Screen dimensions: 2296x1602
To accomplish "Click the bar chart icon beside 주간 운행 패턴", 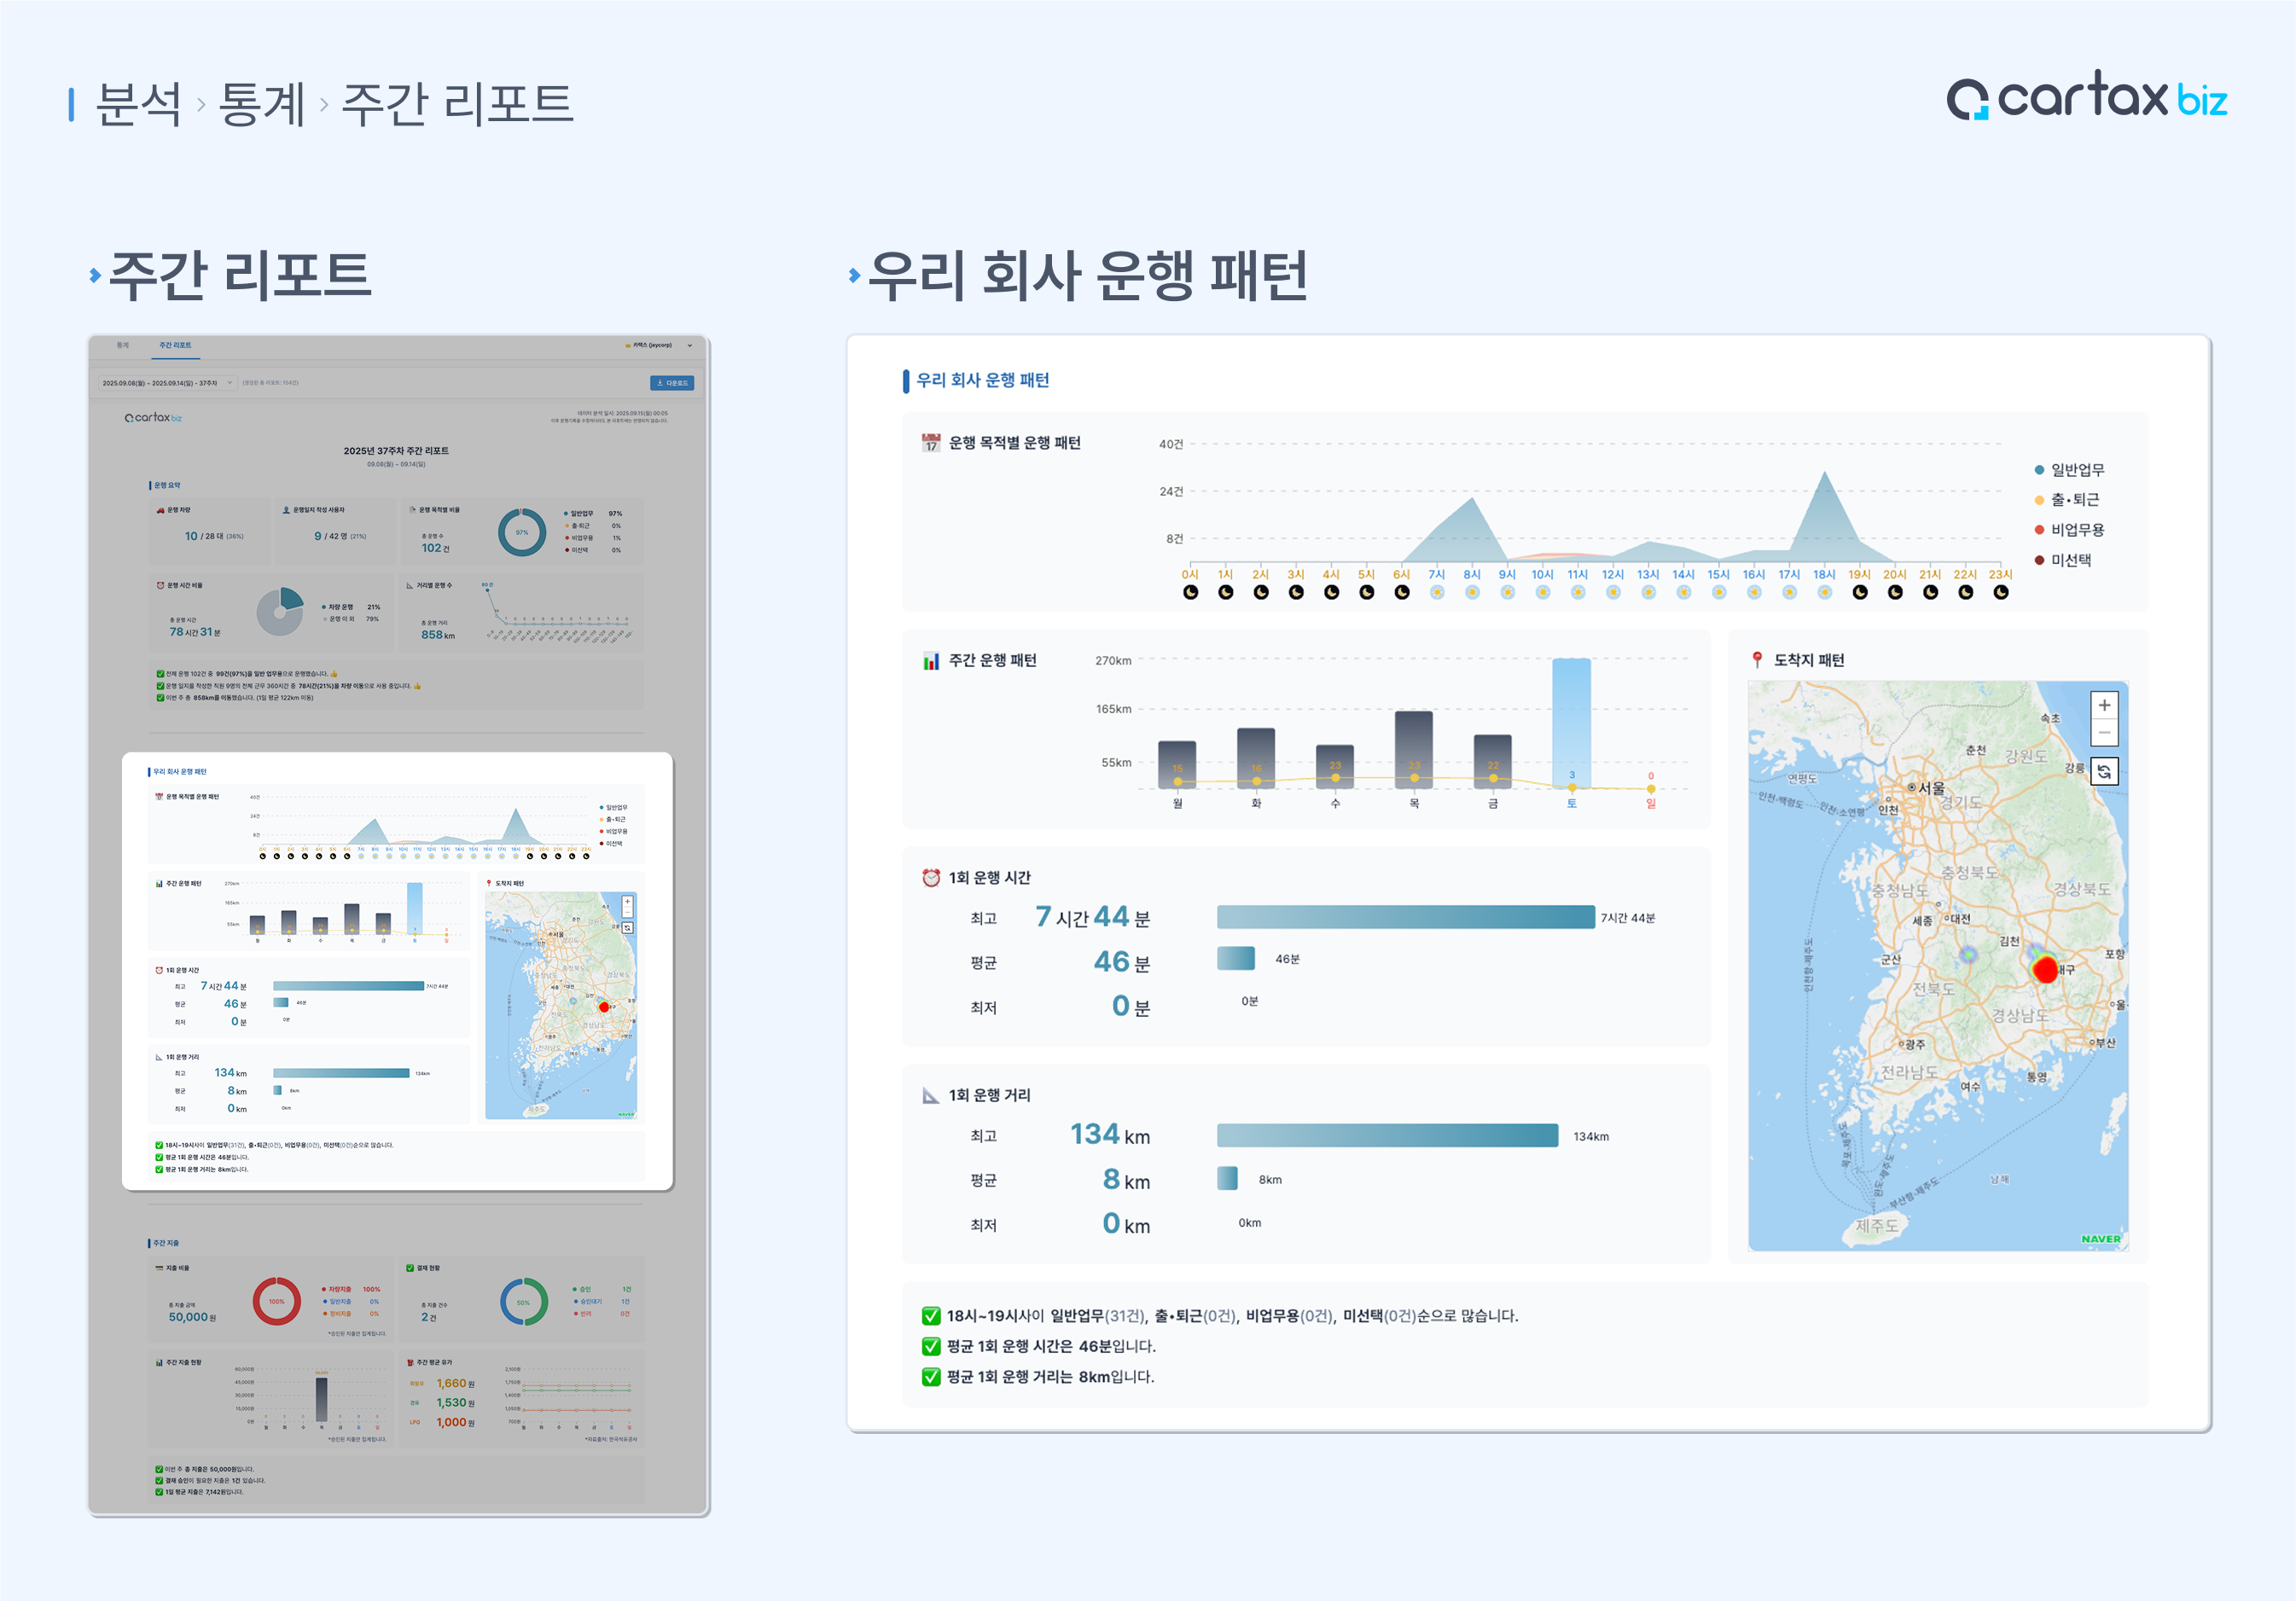I will [931, 660].
